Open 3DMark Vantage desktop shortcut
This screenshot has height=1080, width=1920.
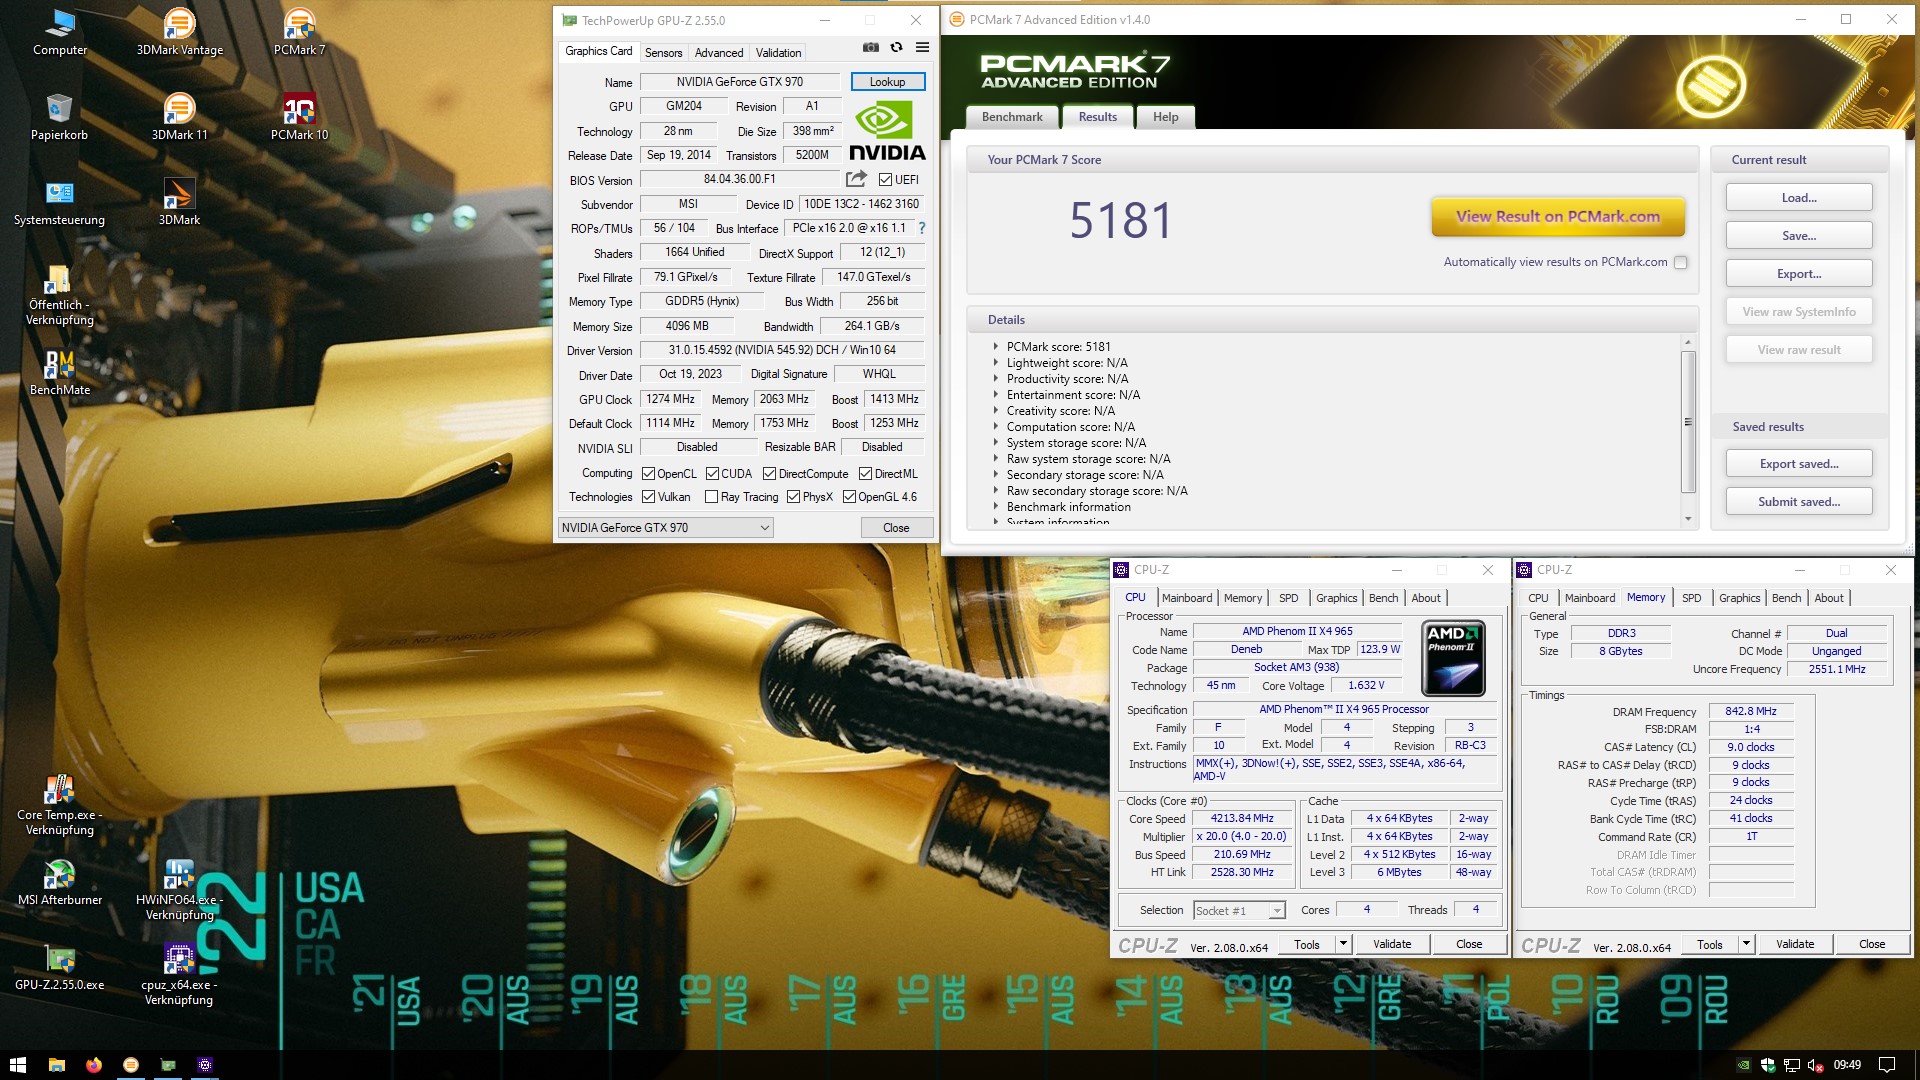click(180, 32)
